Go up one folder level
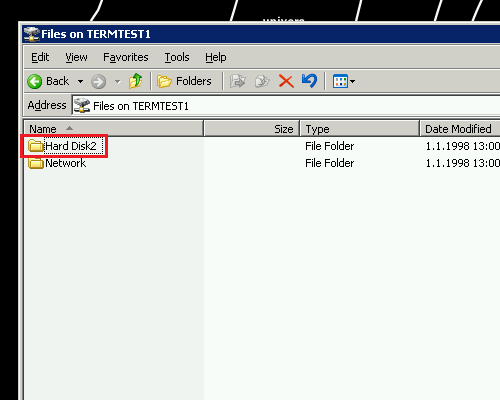The height and width of the screenshot is (400, 500). pos(136,81)
